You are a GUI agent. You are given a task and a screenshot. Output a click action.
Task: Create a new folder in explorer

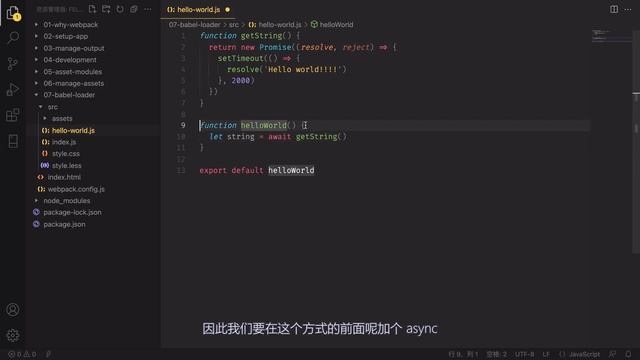pyautogui.click(x=106, y=9)
